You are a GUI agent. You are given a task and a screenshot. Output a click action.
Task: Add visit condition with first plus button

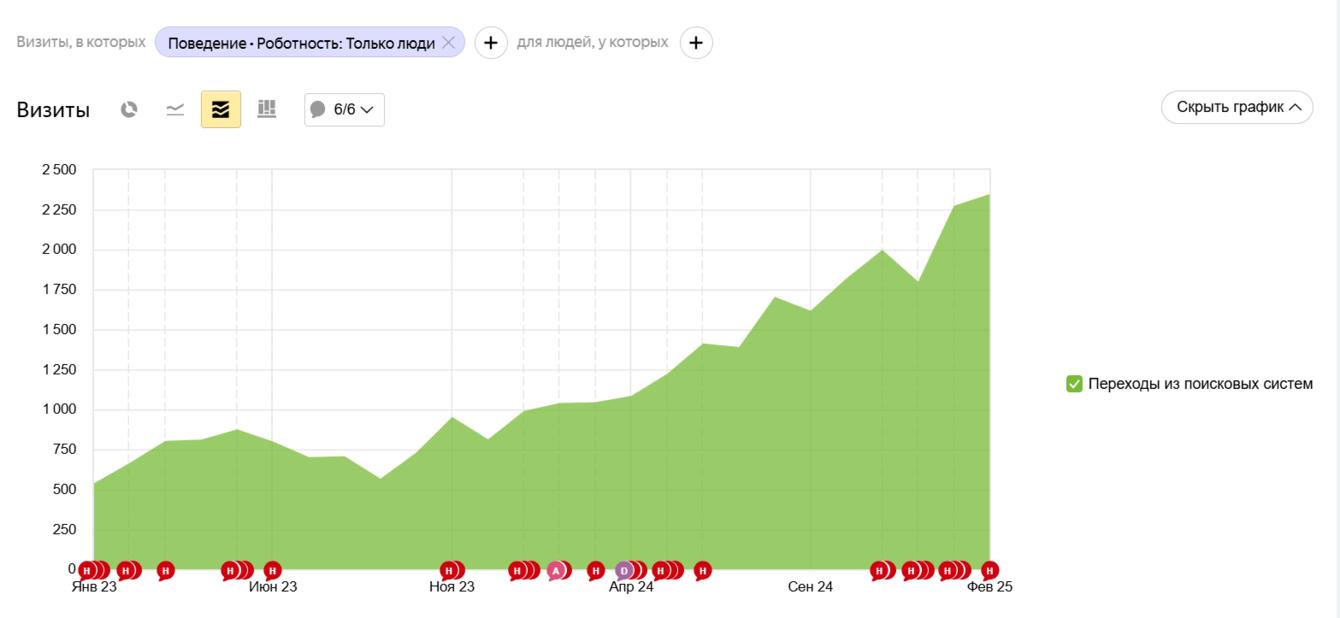[491, 43]
